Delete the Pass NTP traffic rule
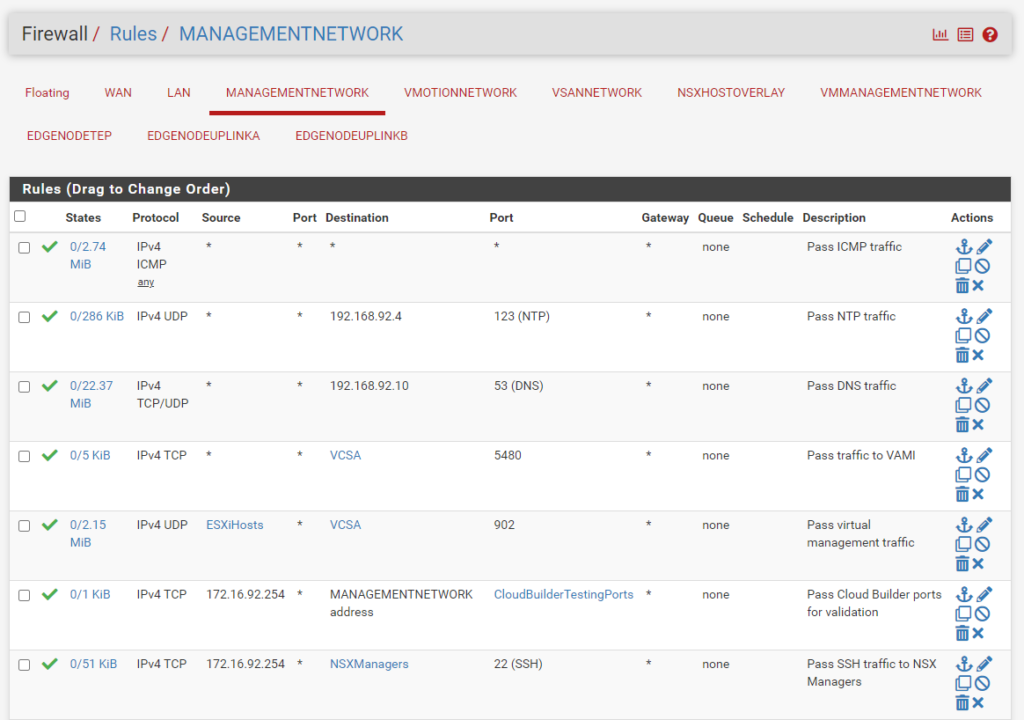Screen dimensions: 1024x720 (x=962, y=355)
